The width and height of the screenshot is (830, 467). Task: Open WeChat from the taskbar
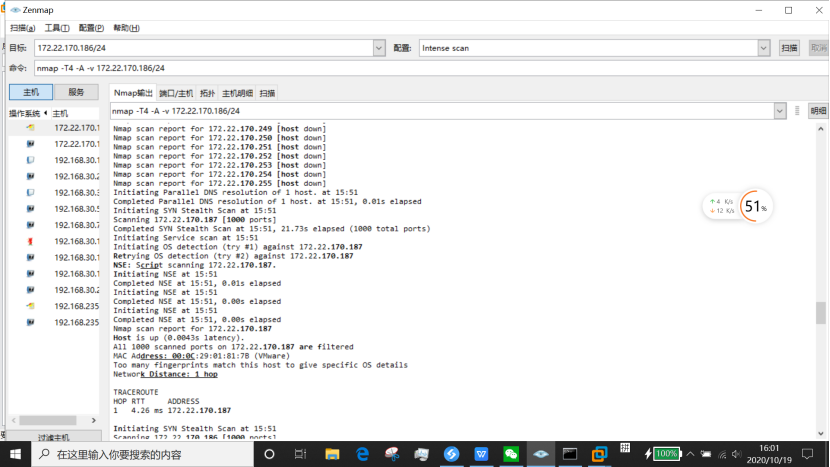pos(511,454)
